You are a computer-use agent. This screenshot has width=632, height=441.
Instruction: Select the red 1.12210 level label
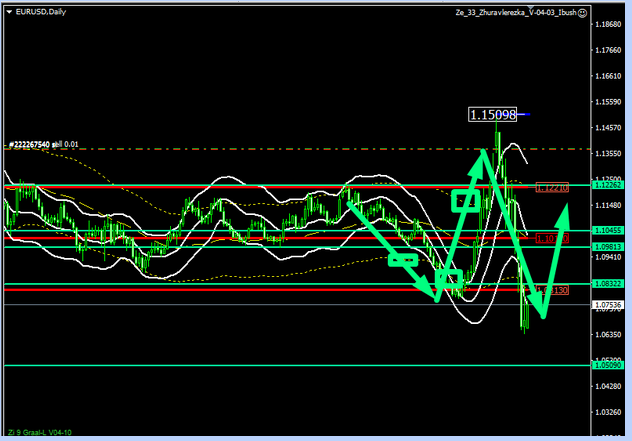pos(552,187)
